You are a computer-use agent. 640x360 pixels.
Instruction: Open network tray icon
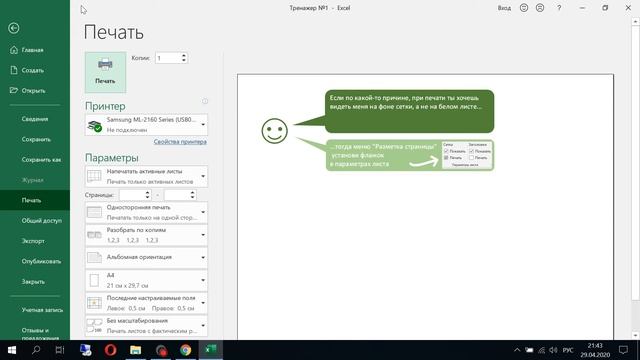(x=541, y=350)
